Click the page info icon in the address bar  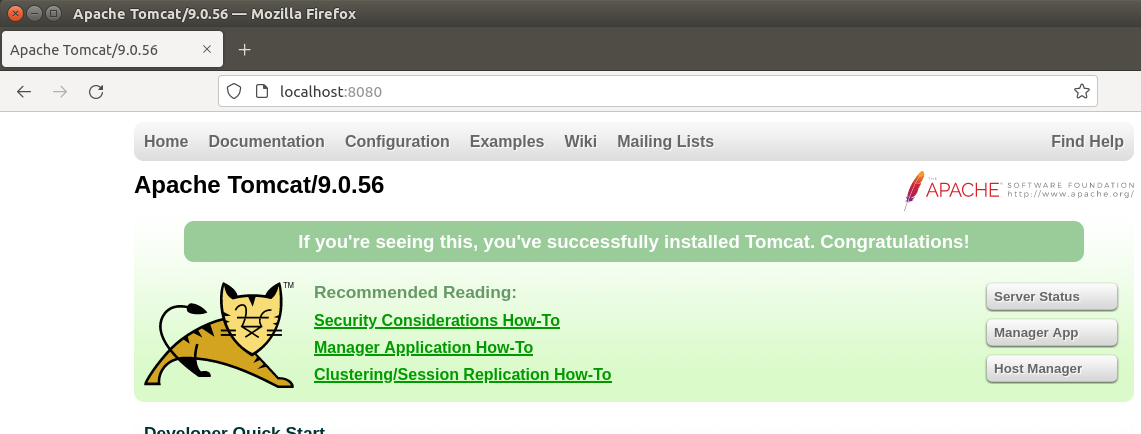pos(262,92)
